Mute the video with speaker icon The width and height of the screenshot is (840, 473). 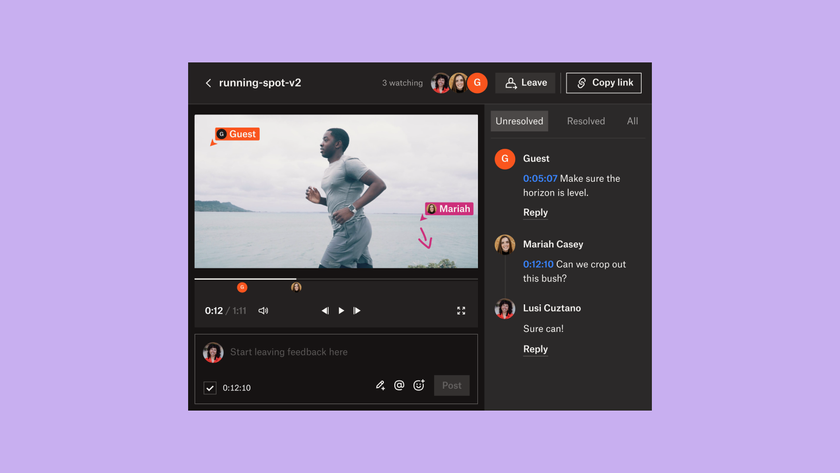tap(263, 311)
